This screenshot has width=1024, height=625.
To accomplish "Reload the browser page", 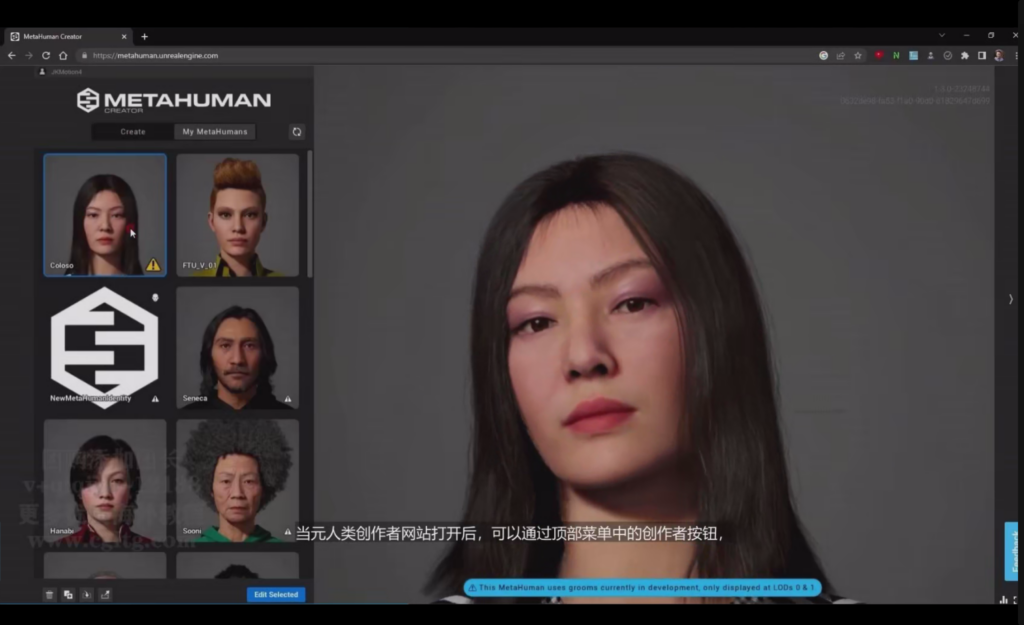I will pyautogui.click(x=46, y=56).
